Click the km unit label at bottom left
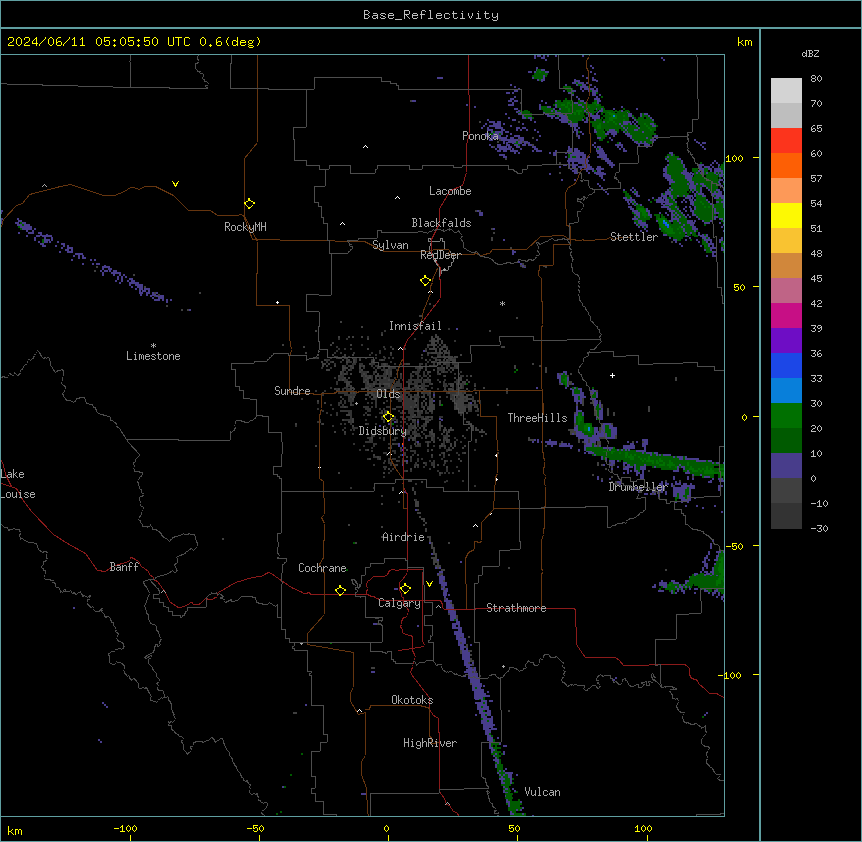Viewport: 862px width, 842px height. tap(15, 831)
